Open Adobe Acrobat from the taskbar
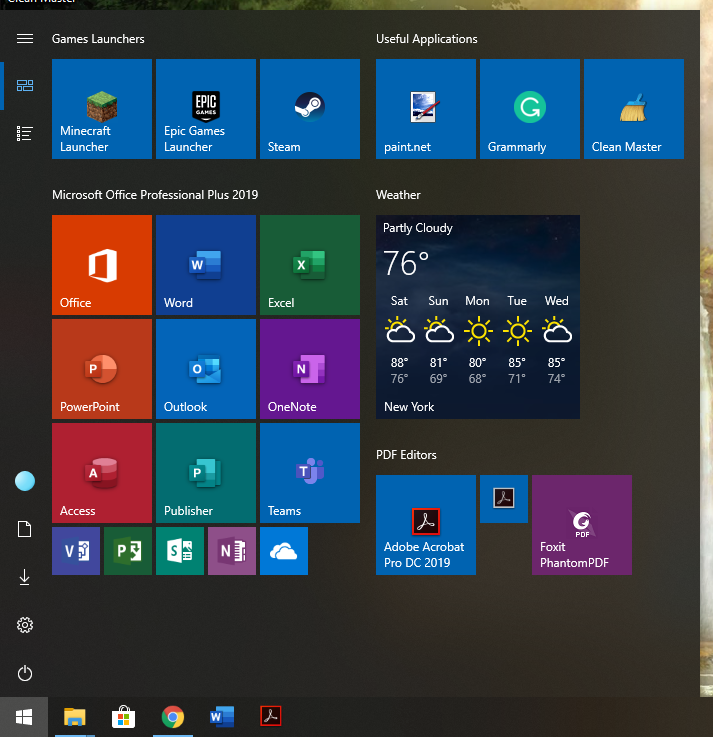The image size is (713, 737). 271,717
